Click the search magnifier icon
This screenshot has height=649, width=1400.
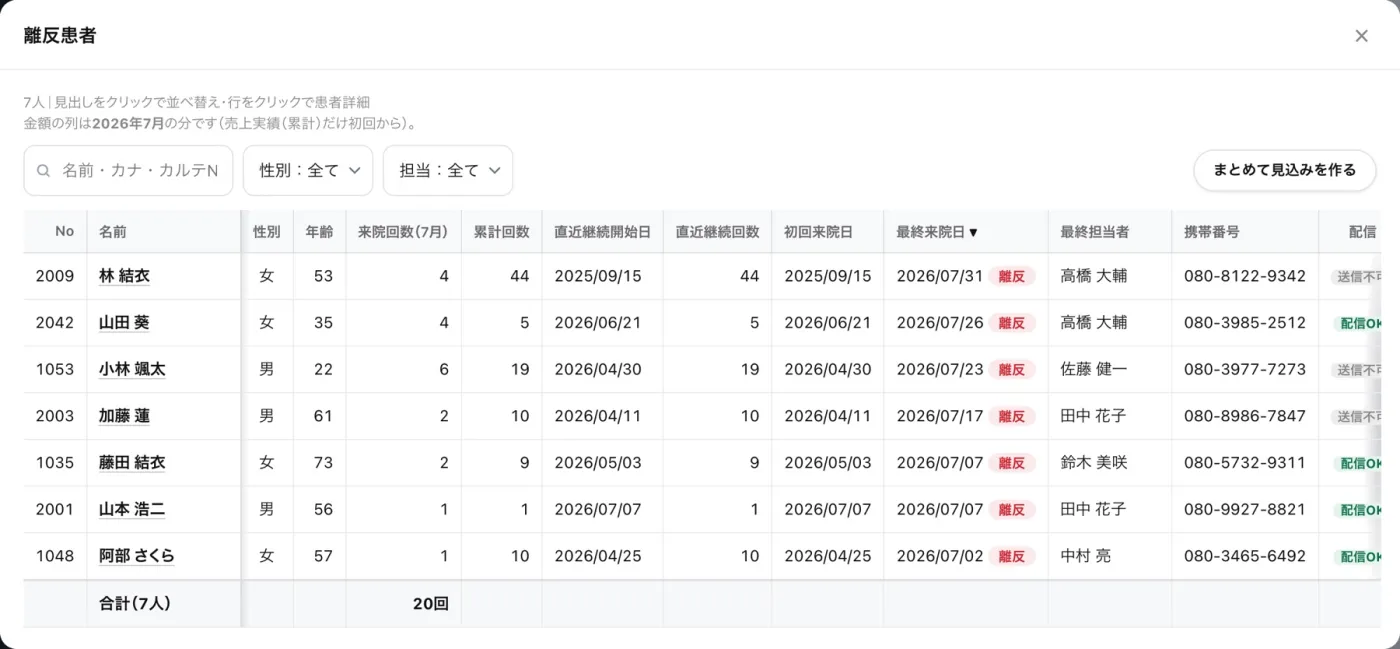point(43,171)
